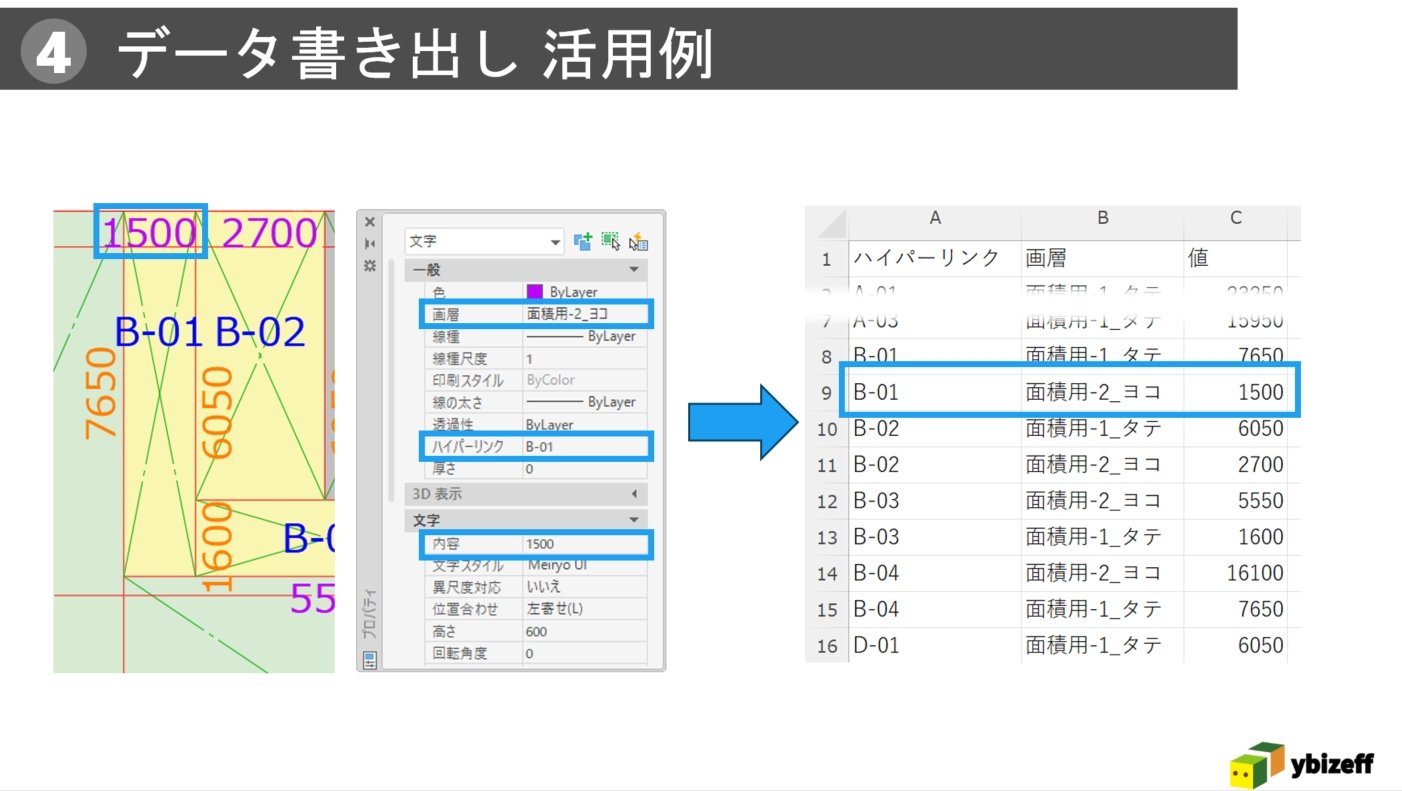1402x791 pixels.
Task: Select the 位置合わせ 左寄せ(L) value
Action: [x=585, y=609]
